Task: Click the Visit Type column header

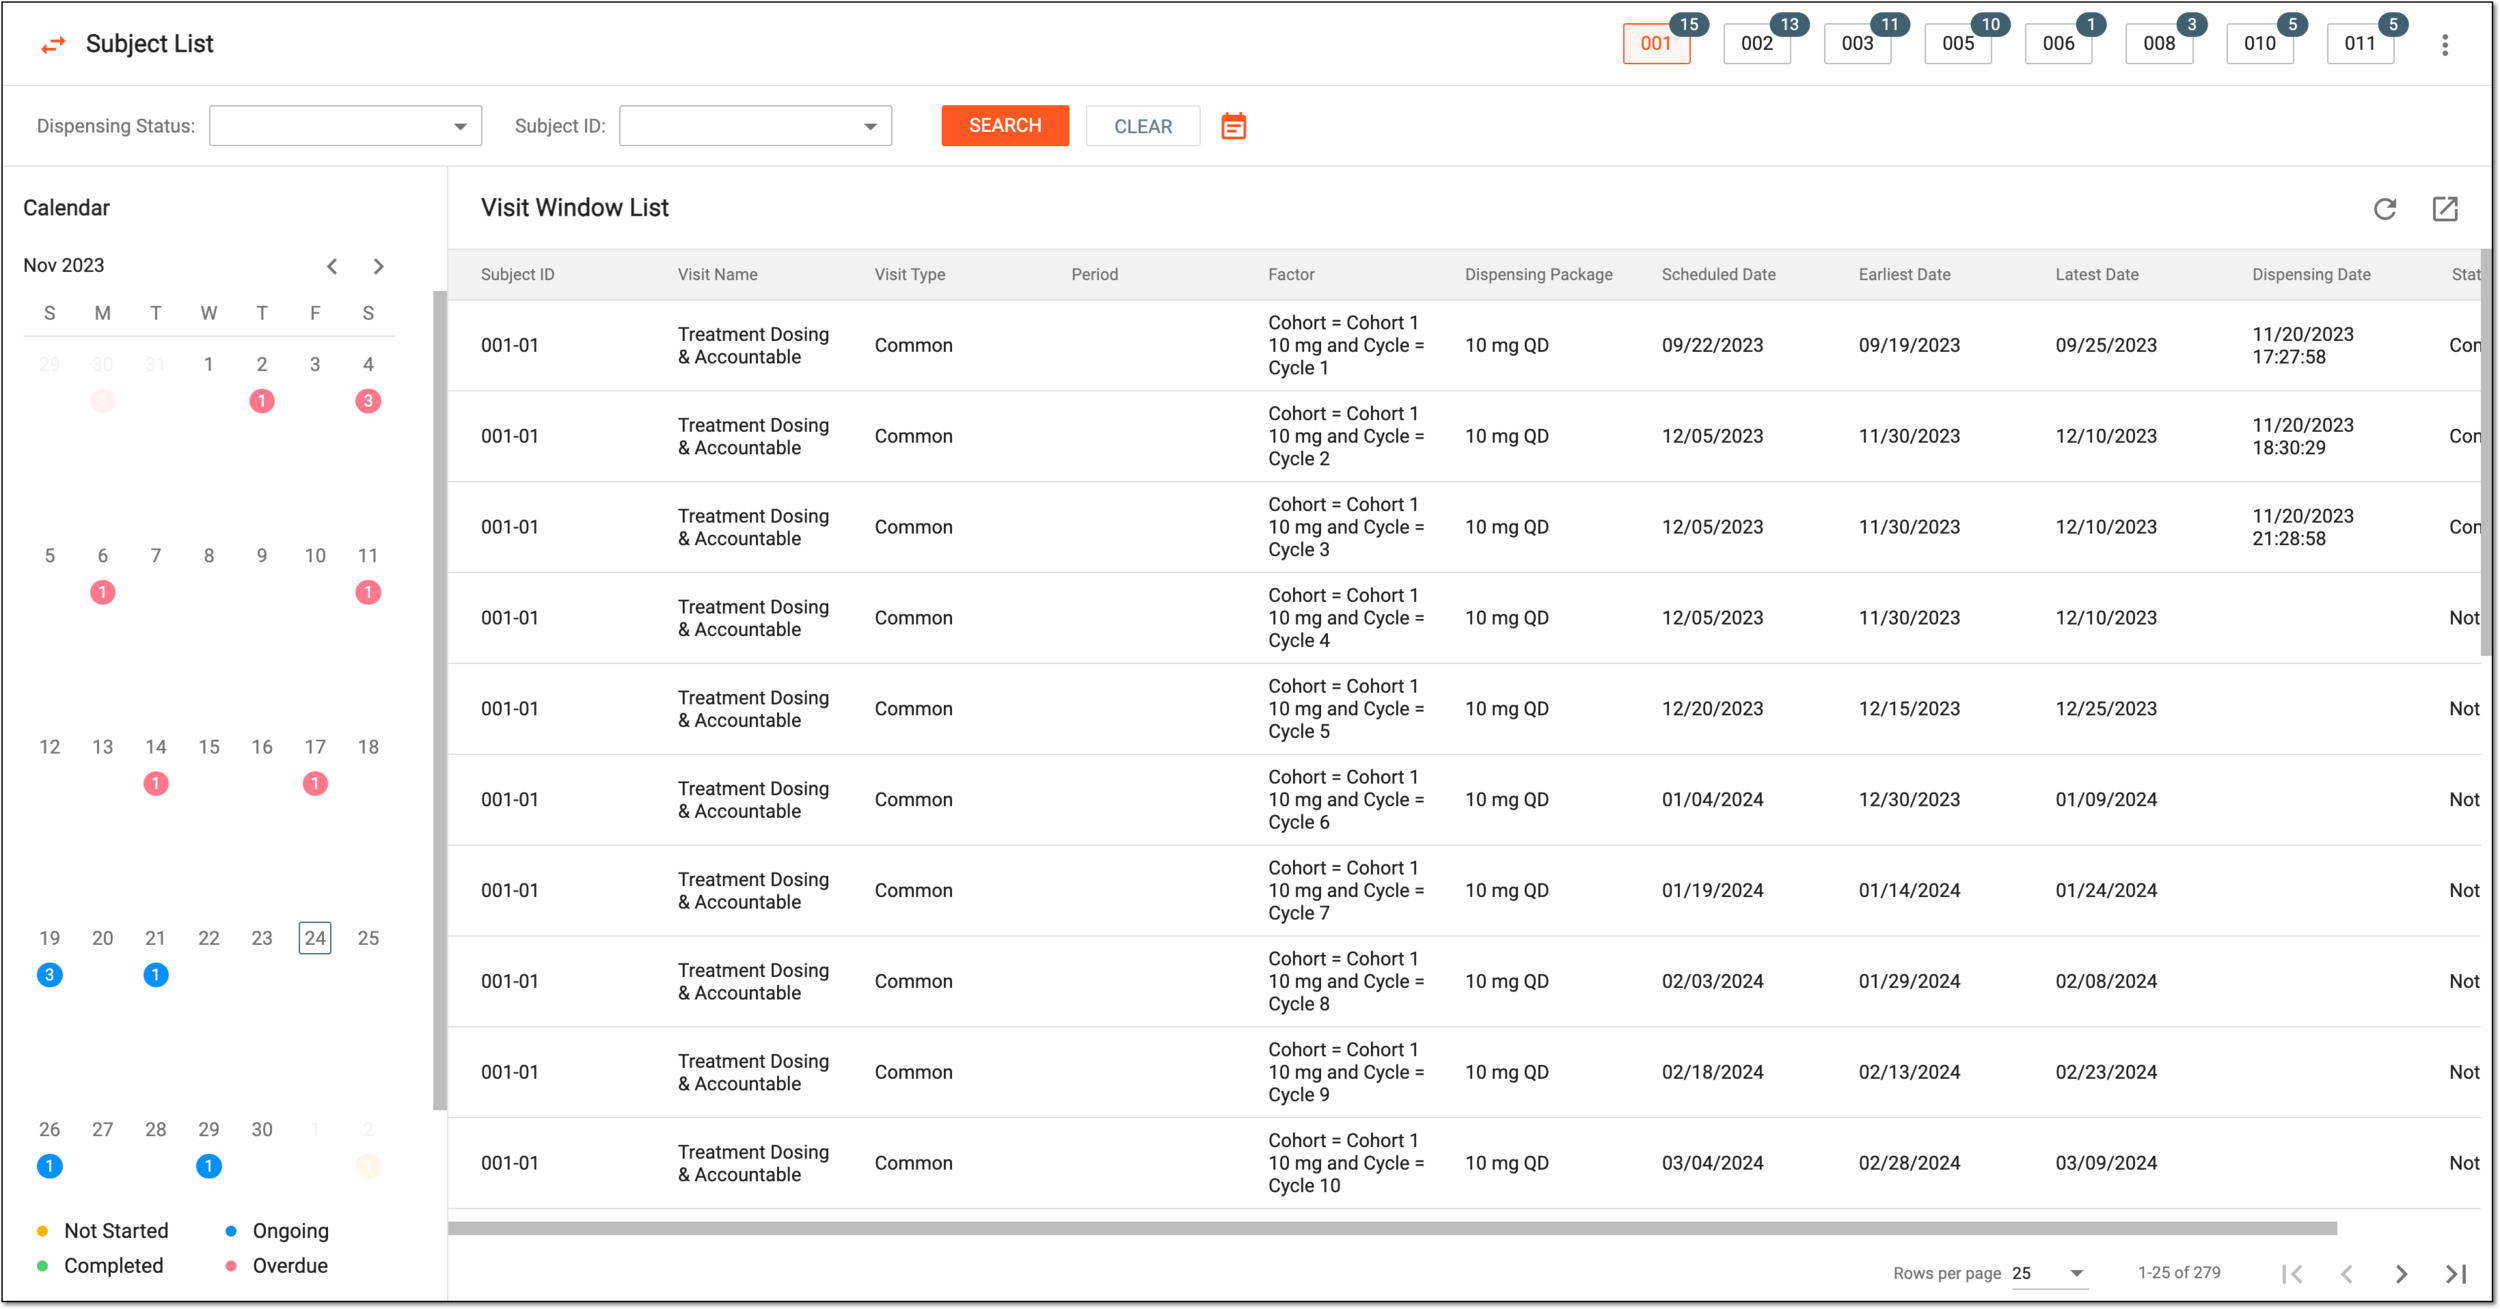Action: coord(910,274)
